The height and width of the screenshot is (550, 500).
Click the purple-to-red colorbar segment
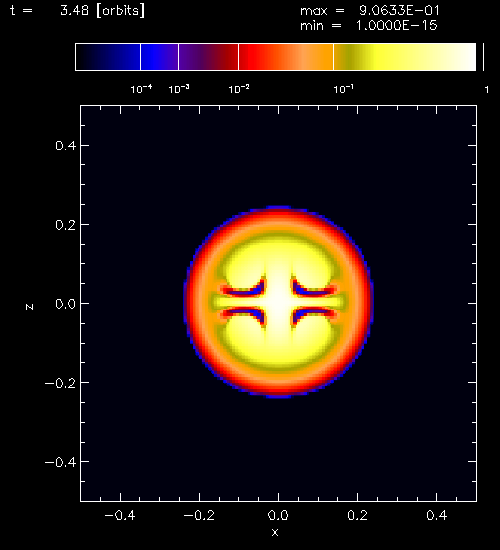208,57
